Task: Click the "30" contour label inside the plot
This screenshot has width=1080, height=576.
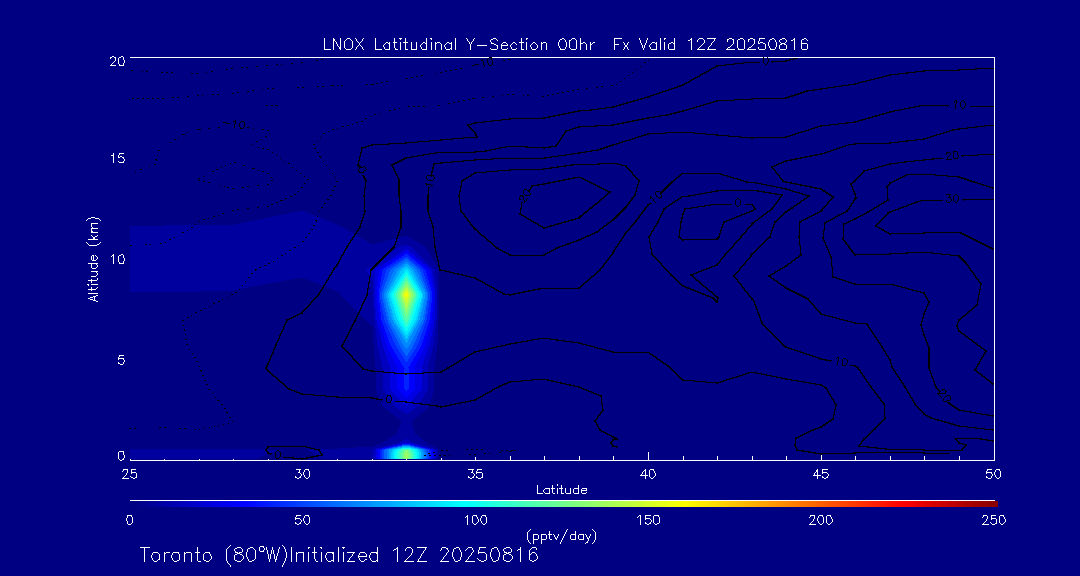Action: point(952,199)
